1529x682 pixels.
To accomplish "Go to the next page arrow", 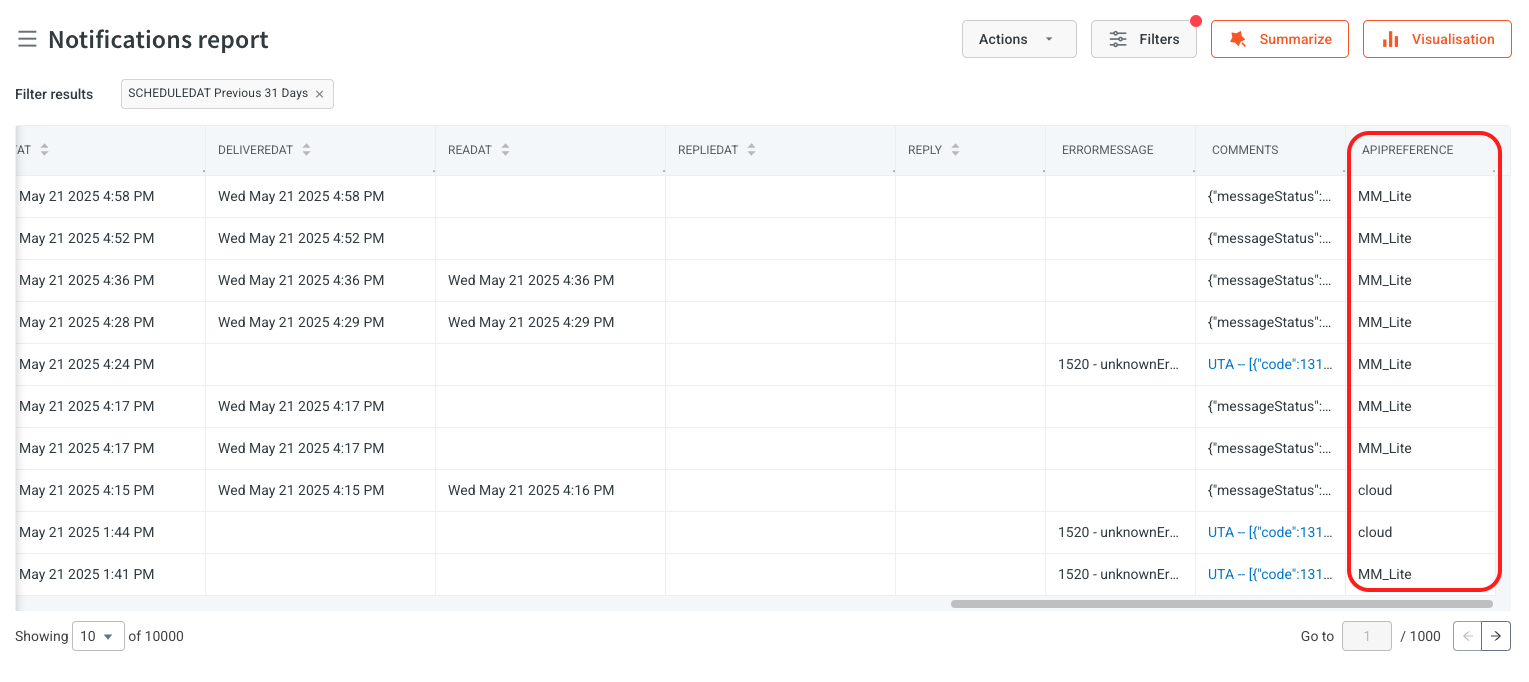I will 1496,636.
